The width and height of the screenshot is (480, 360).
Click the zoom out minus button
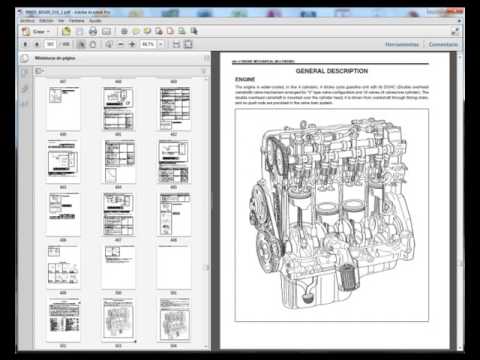tap(121, 44)
